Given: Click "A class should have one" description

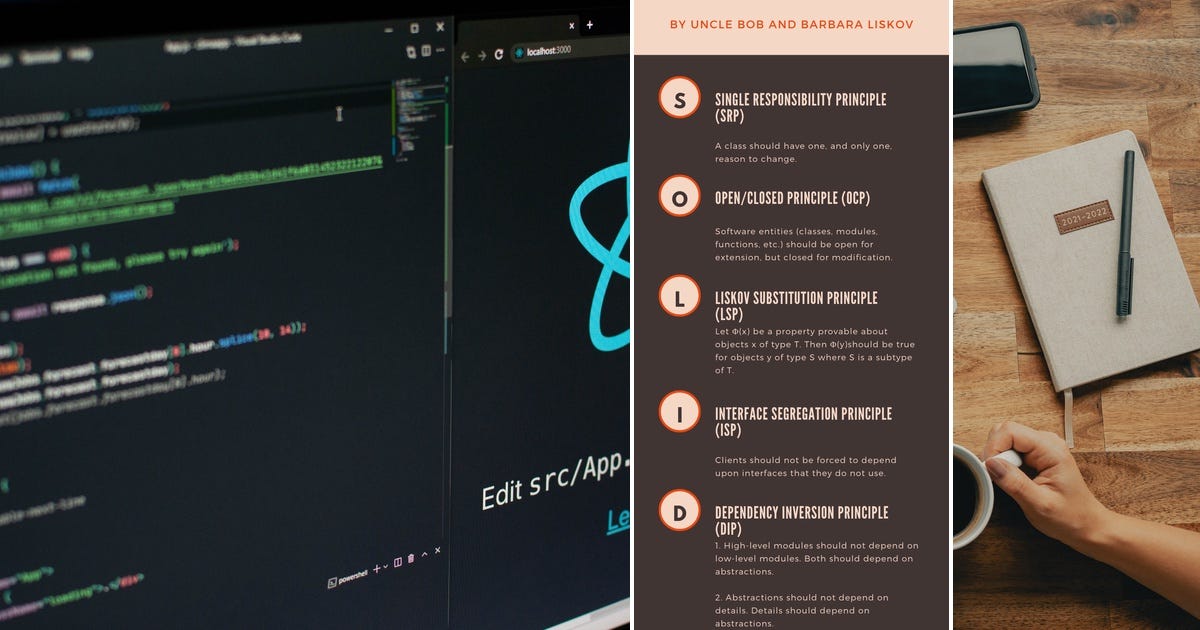Looking at the screenshot, I should (x=803, y=152).
